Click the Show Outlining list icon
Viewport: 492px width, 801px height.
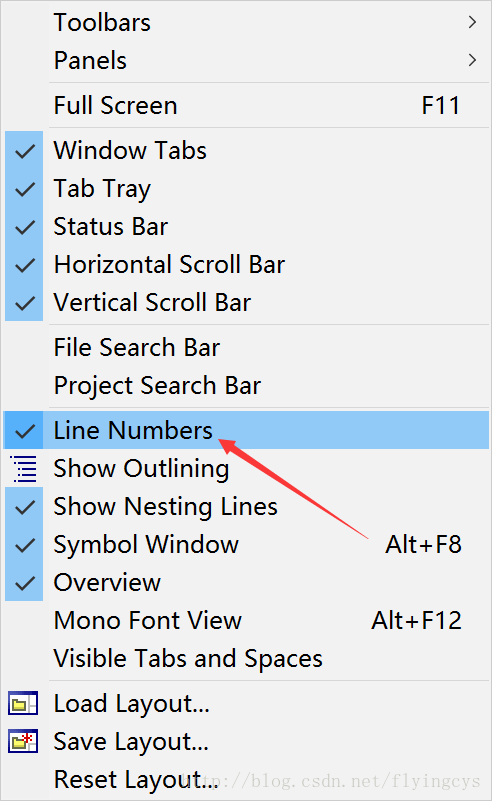tap(24, 468)
